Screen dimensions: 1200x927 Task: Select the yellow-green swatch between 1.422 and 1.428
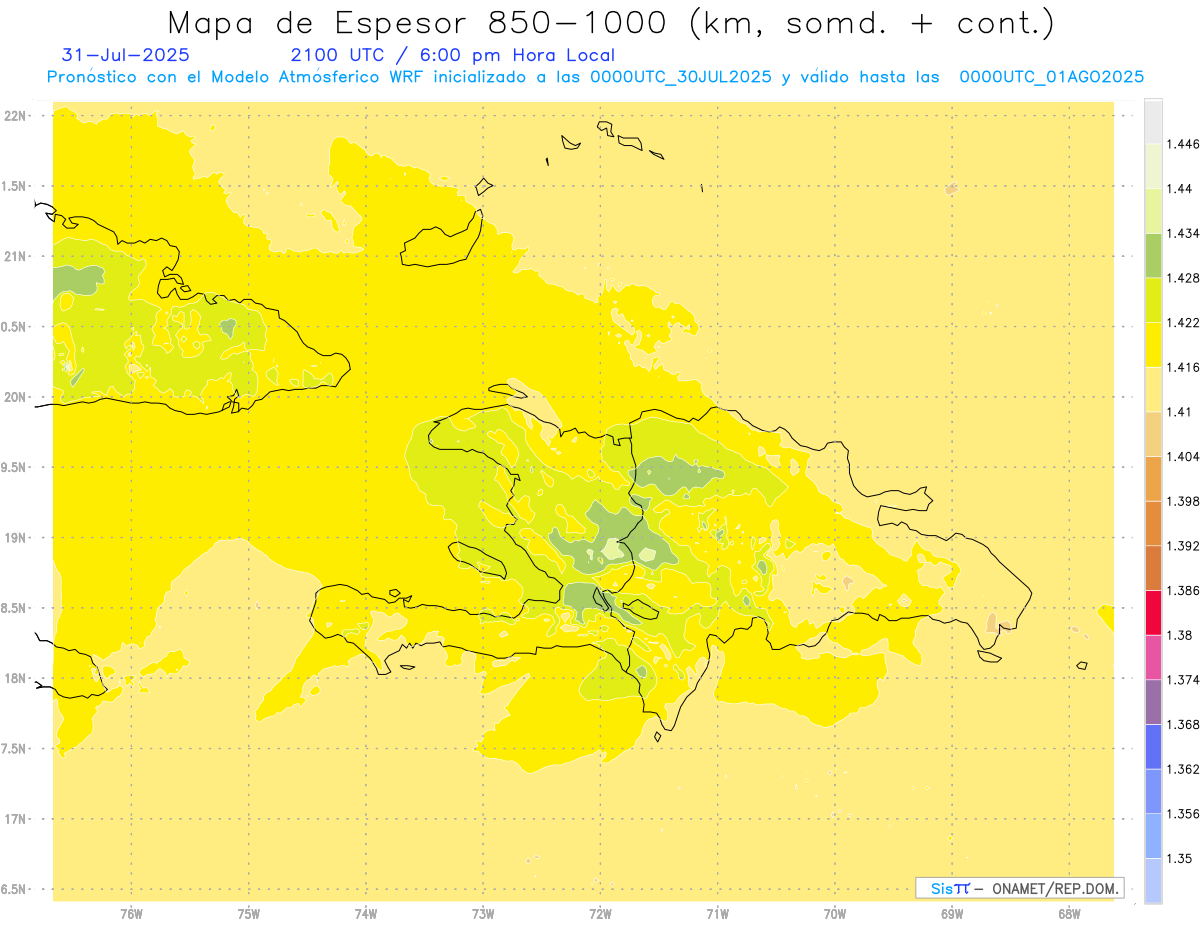1153,300
